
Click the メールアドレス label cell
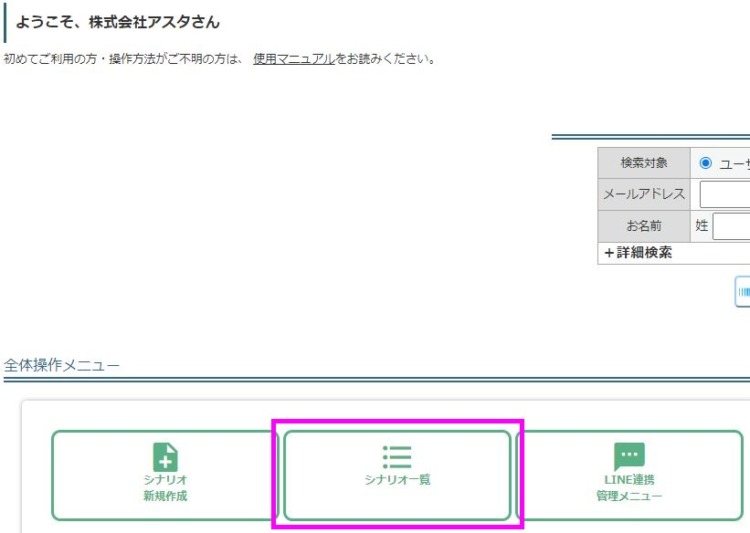point(644,194)
